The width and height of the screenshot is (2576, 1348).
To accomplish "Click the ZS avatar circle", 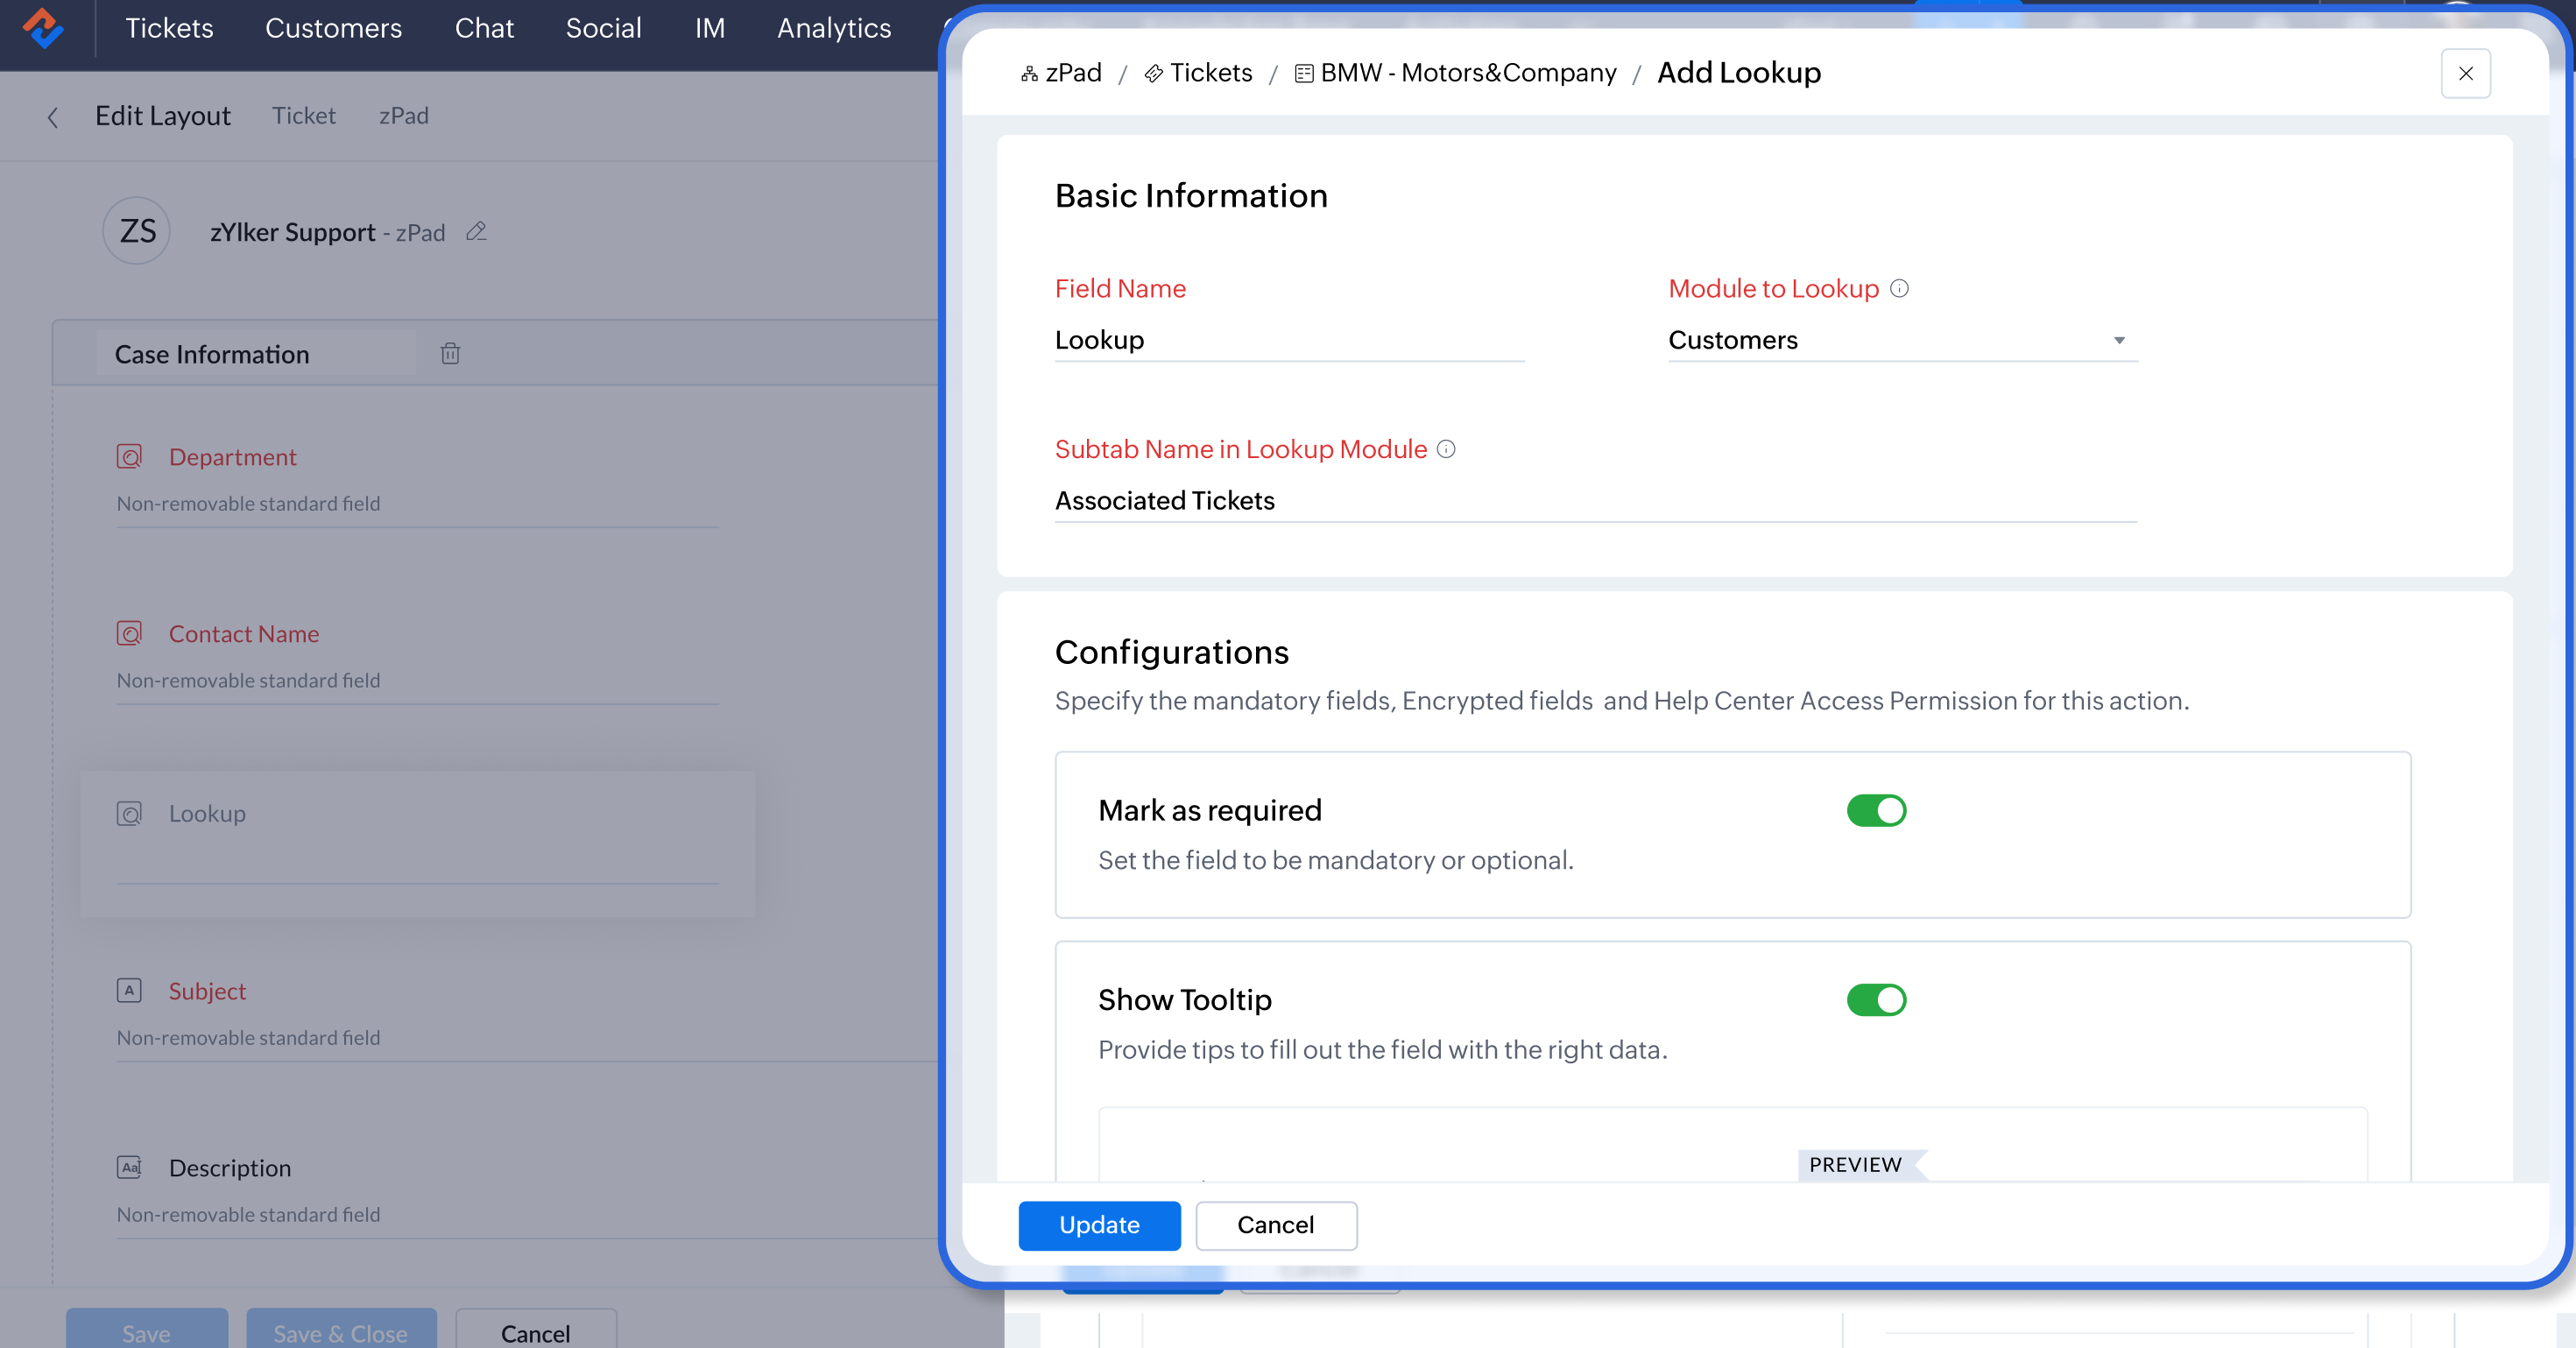I will coord(137,231).
